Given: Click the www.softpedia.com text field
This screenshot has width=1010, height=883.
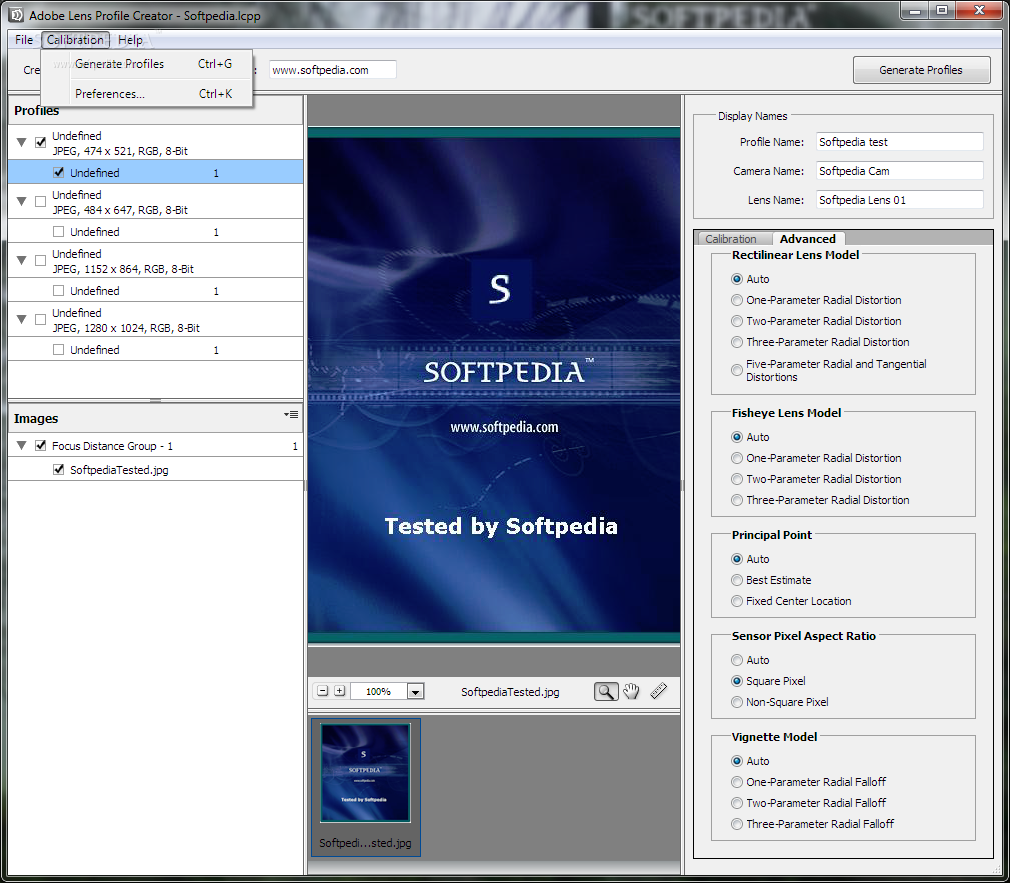Looking at the screenshot, I should point(332,70).
